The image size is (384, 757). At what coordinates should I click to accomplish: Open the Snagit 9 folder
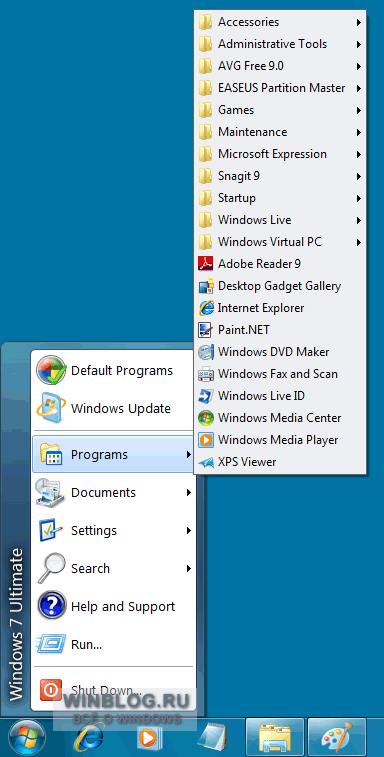[x=280, y=176]
